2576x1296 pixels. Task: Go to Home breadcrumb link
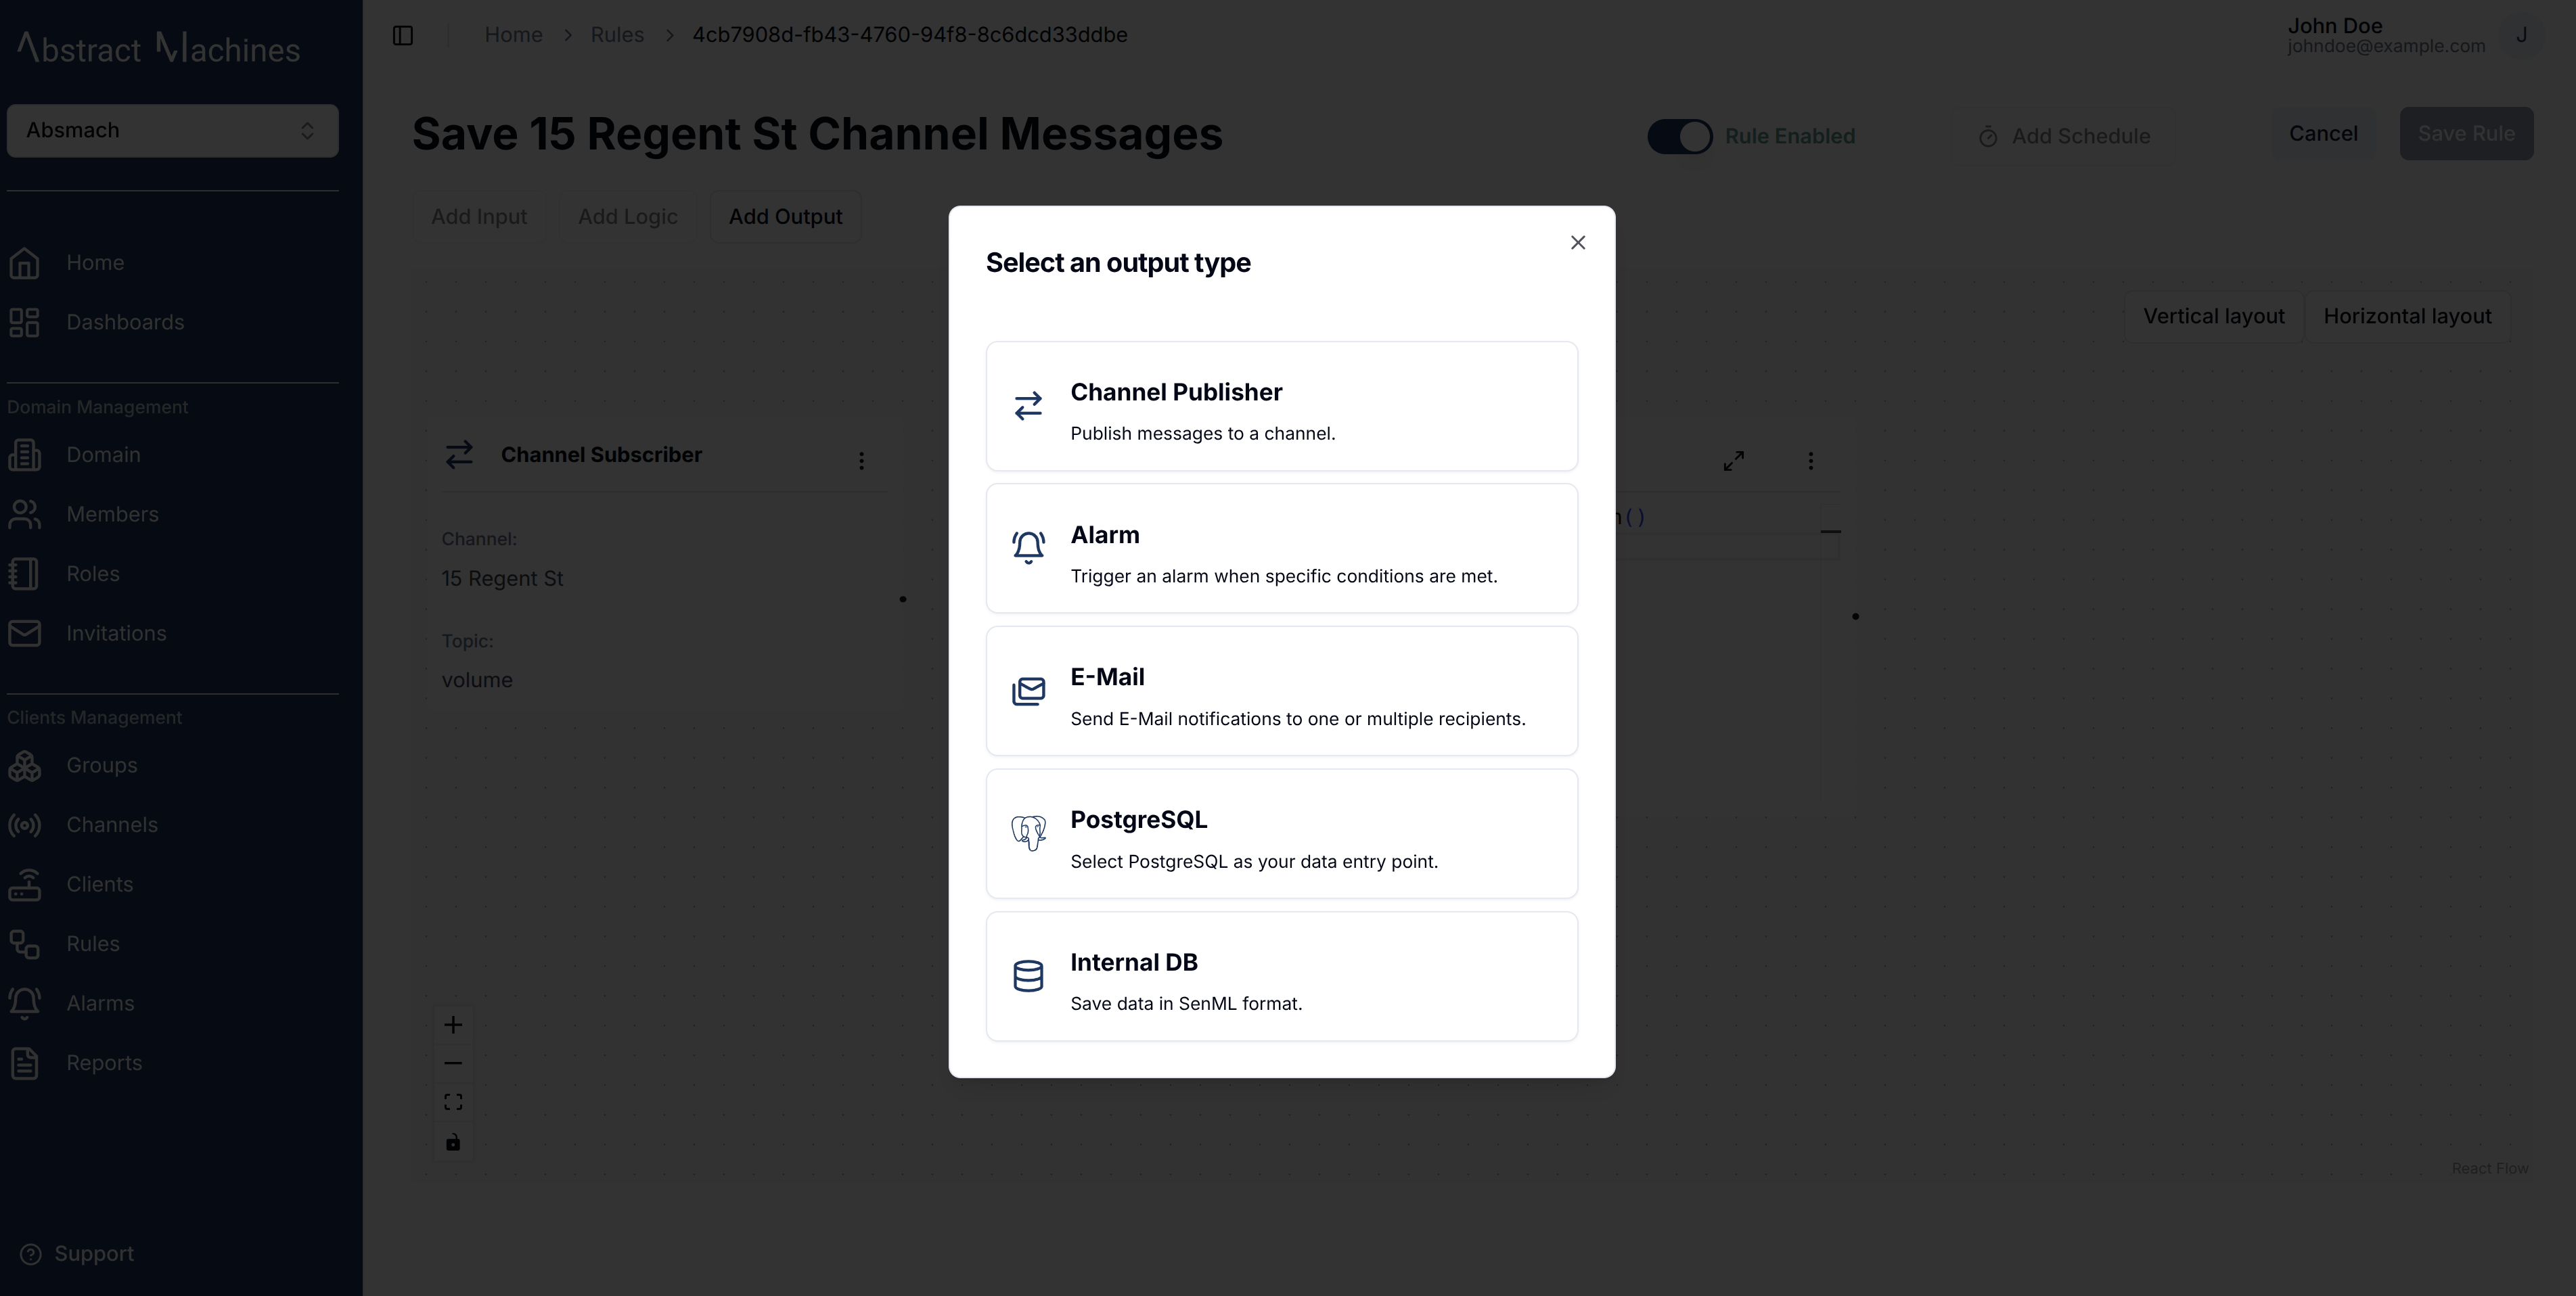513,35
